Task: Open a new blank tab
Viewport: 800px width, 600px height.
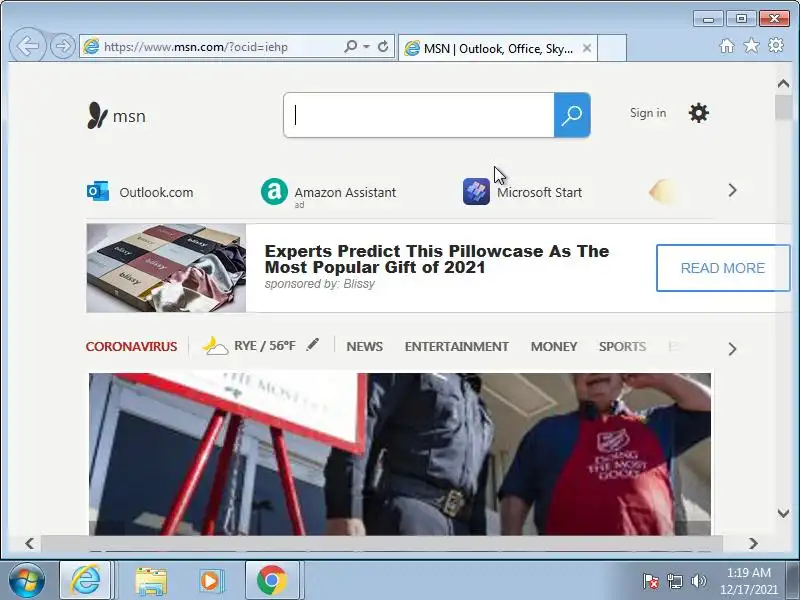Action: coord(612,48)
